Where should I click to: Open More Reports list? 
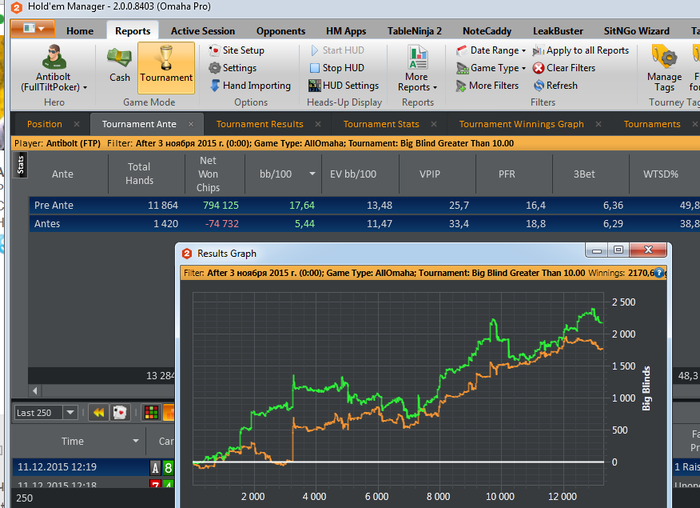pyautogui.click(x=417, y=68)
